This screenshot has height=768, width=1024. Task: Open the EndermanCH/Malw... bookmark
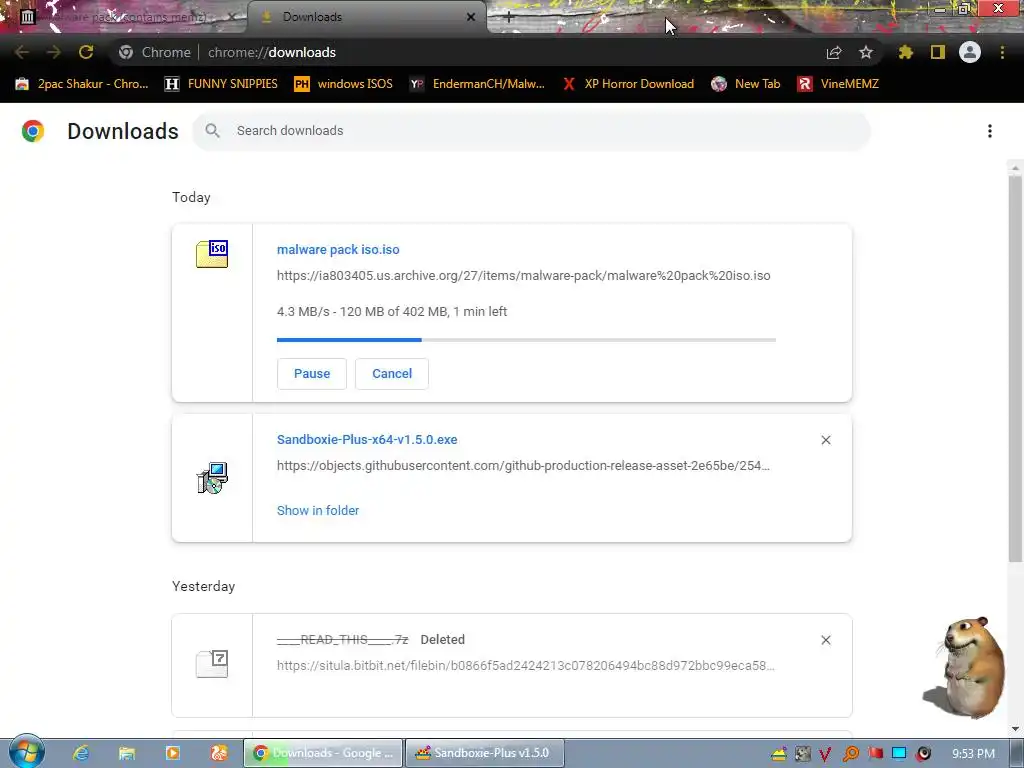click(477, 84)
